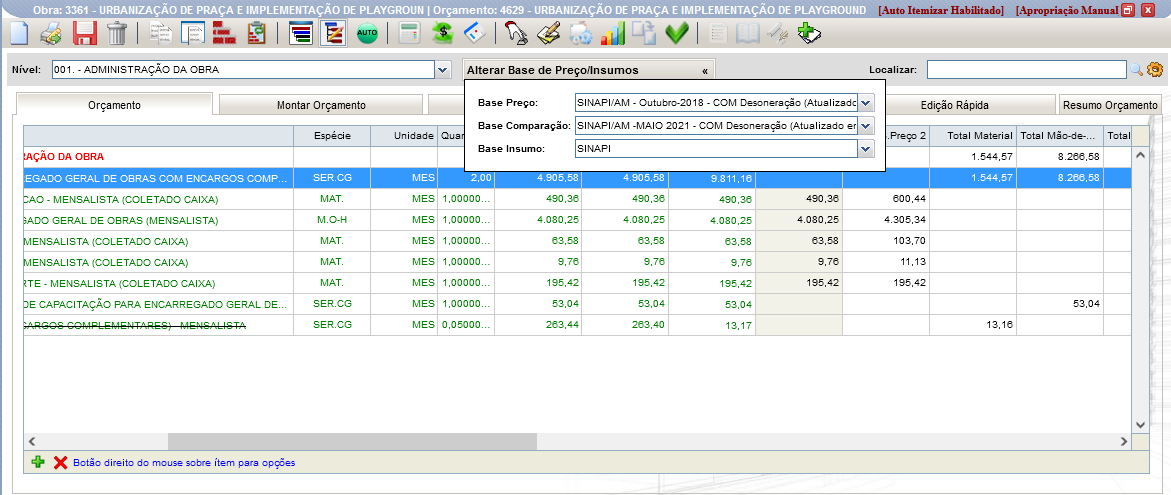Viewport: 1171px width, 495px height.
Task: Click the strikethrough CARGOS COMPLEMENTARES row
Action: [x=578, y=325]
